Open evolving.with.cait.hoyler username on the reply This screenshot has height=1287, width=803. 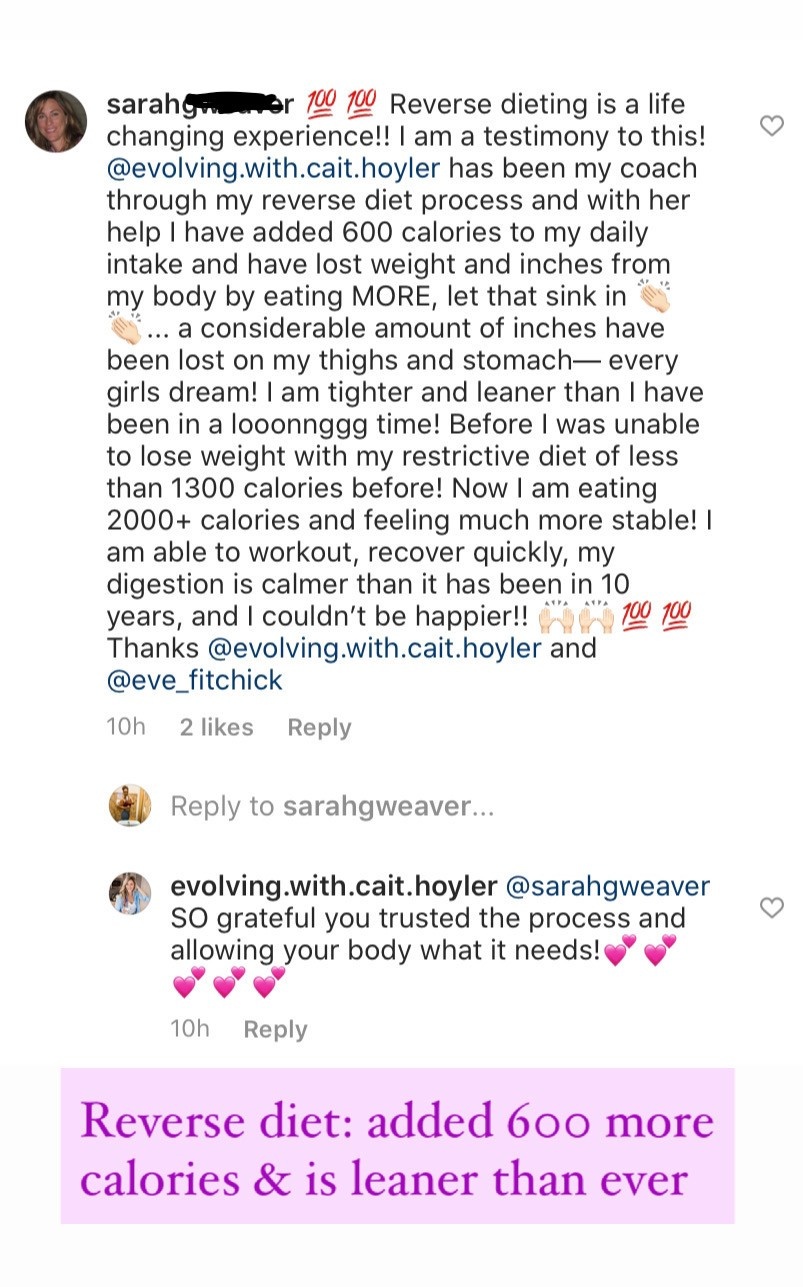point(334,887)
